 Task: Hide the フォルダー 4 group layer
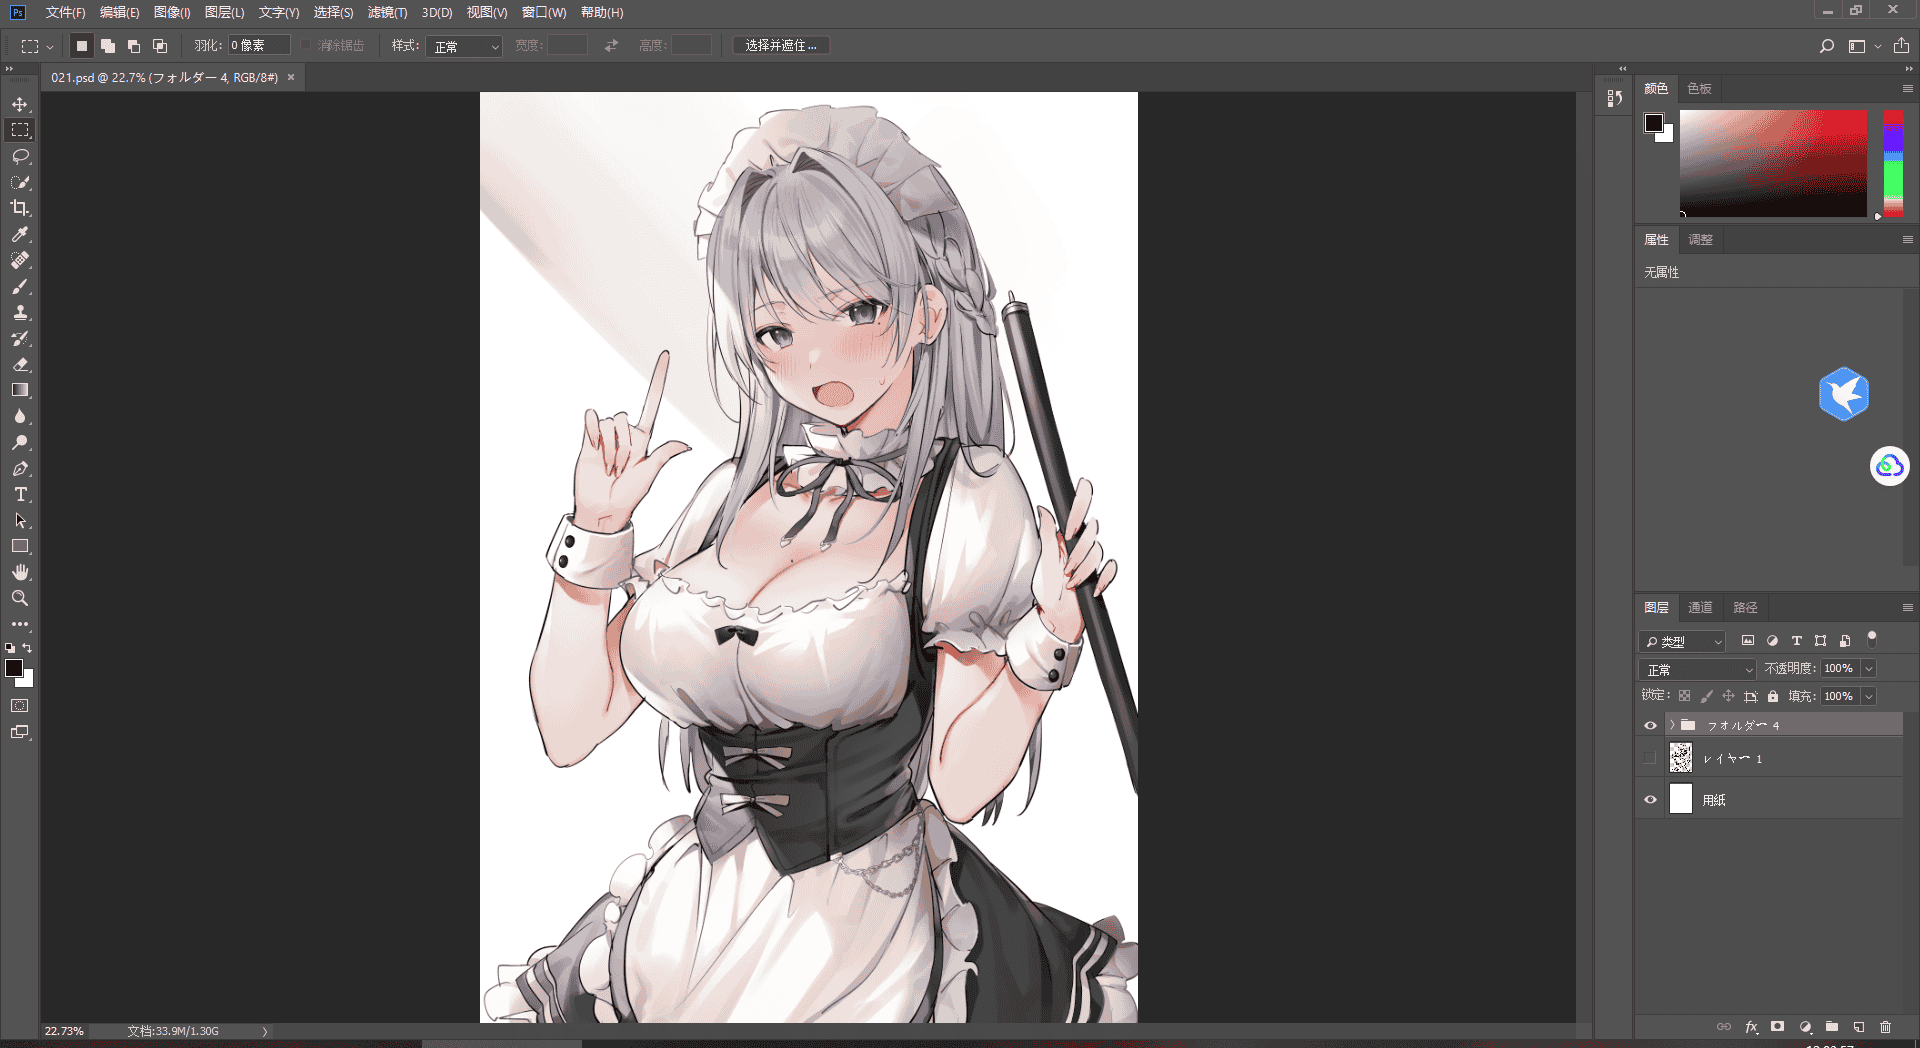1650,725
